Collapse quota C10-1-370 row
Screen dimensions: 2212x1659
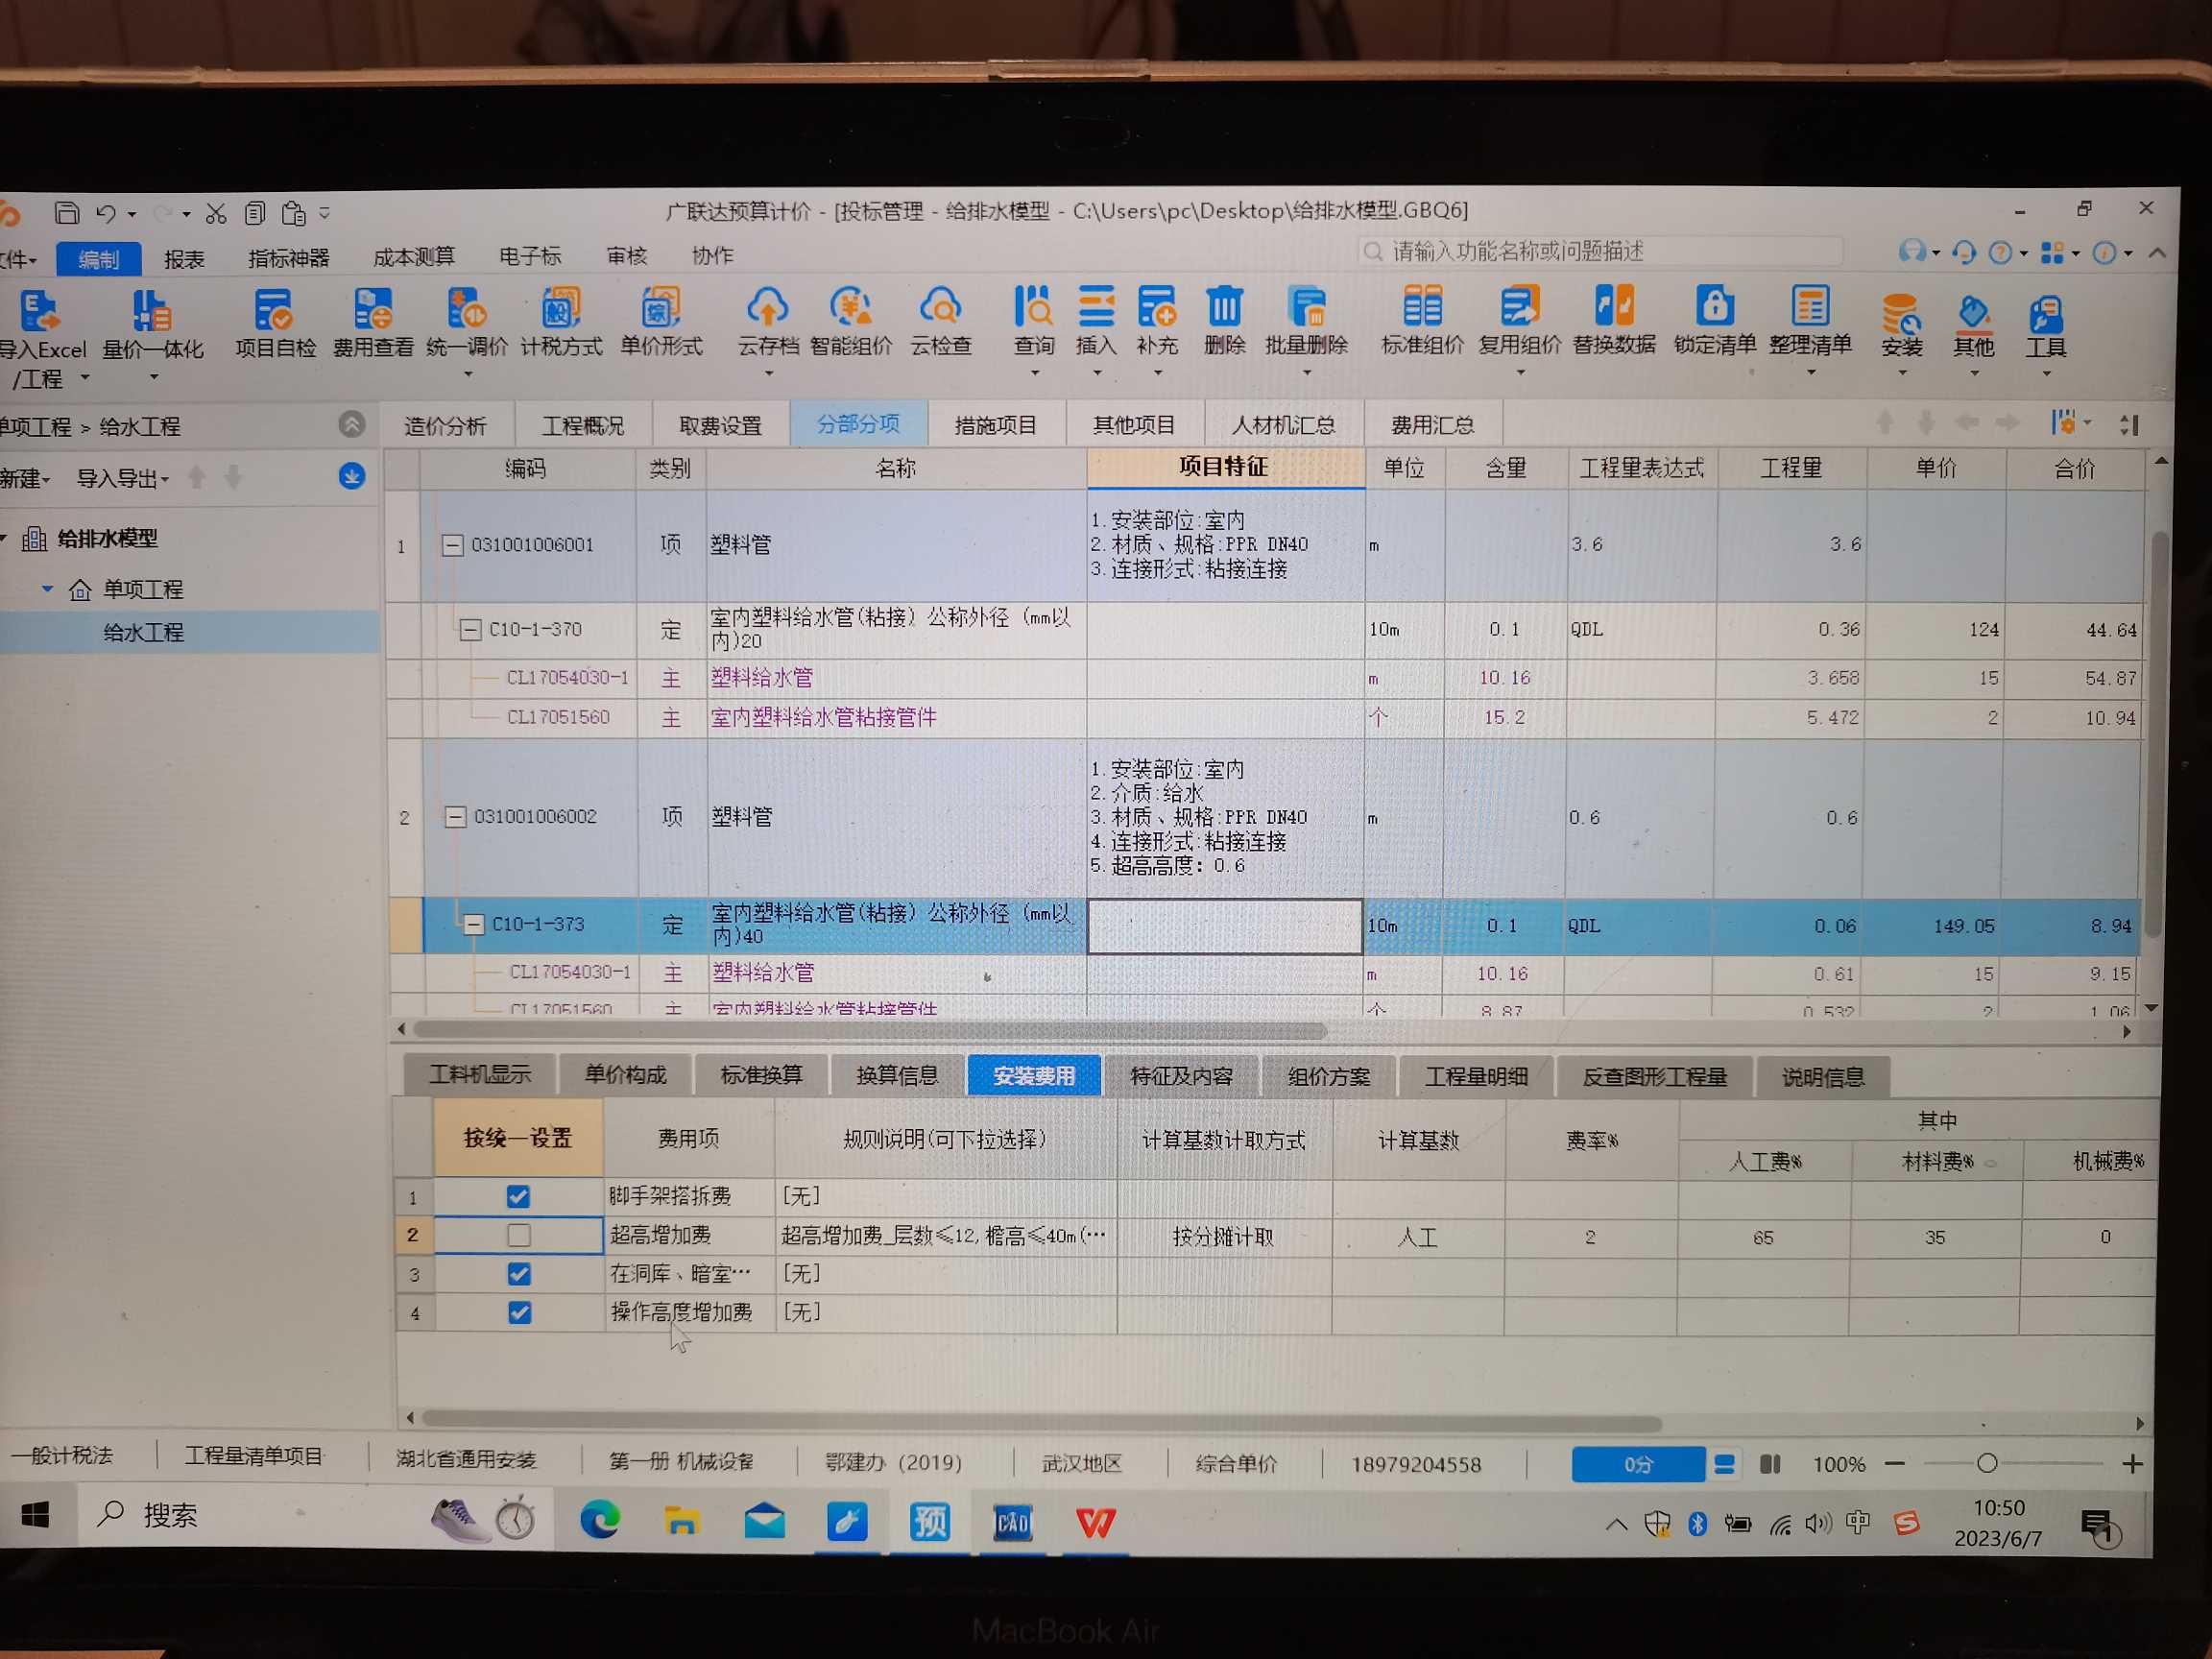point(470,630)
